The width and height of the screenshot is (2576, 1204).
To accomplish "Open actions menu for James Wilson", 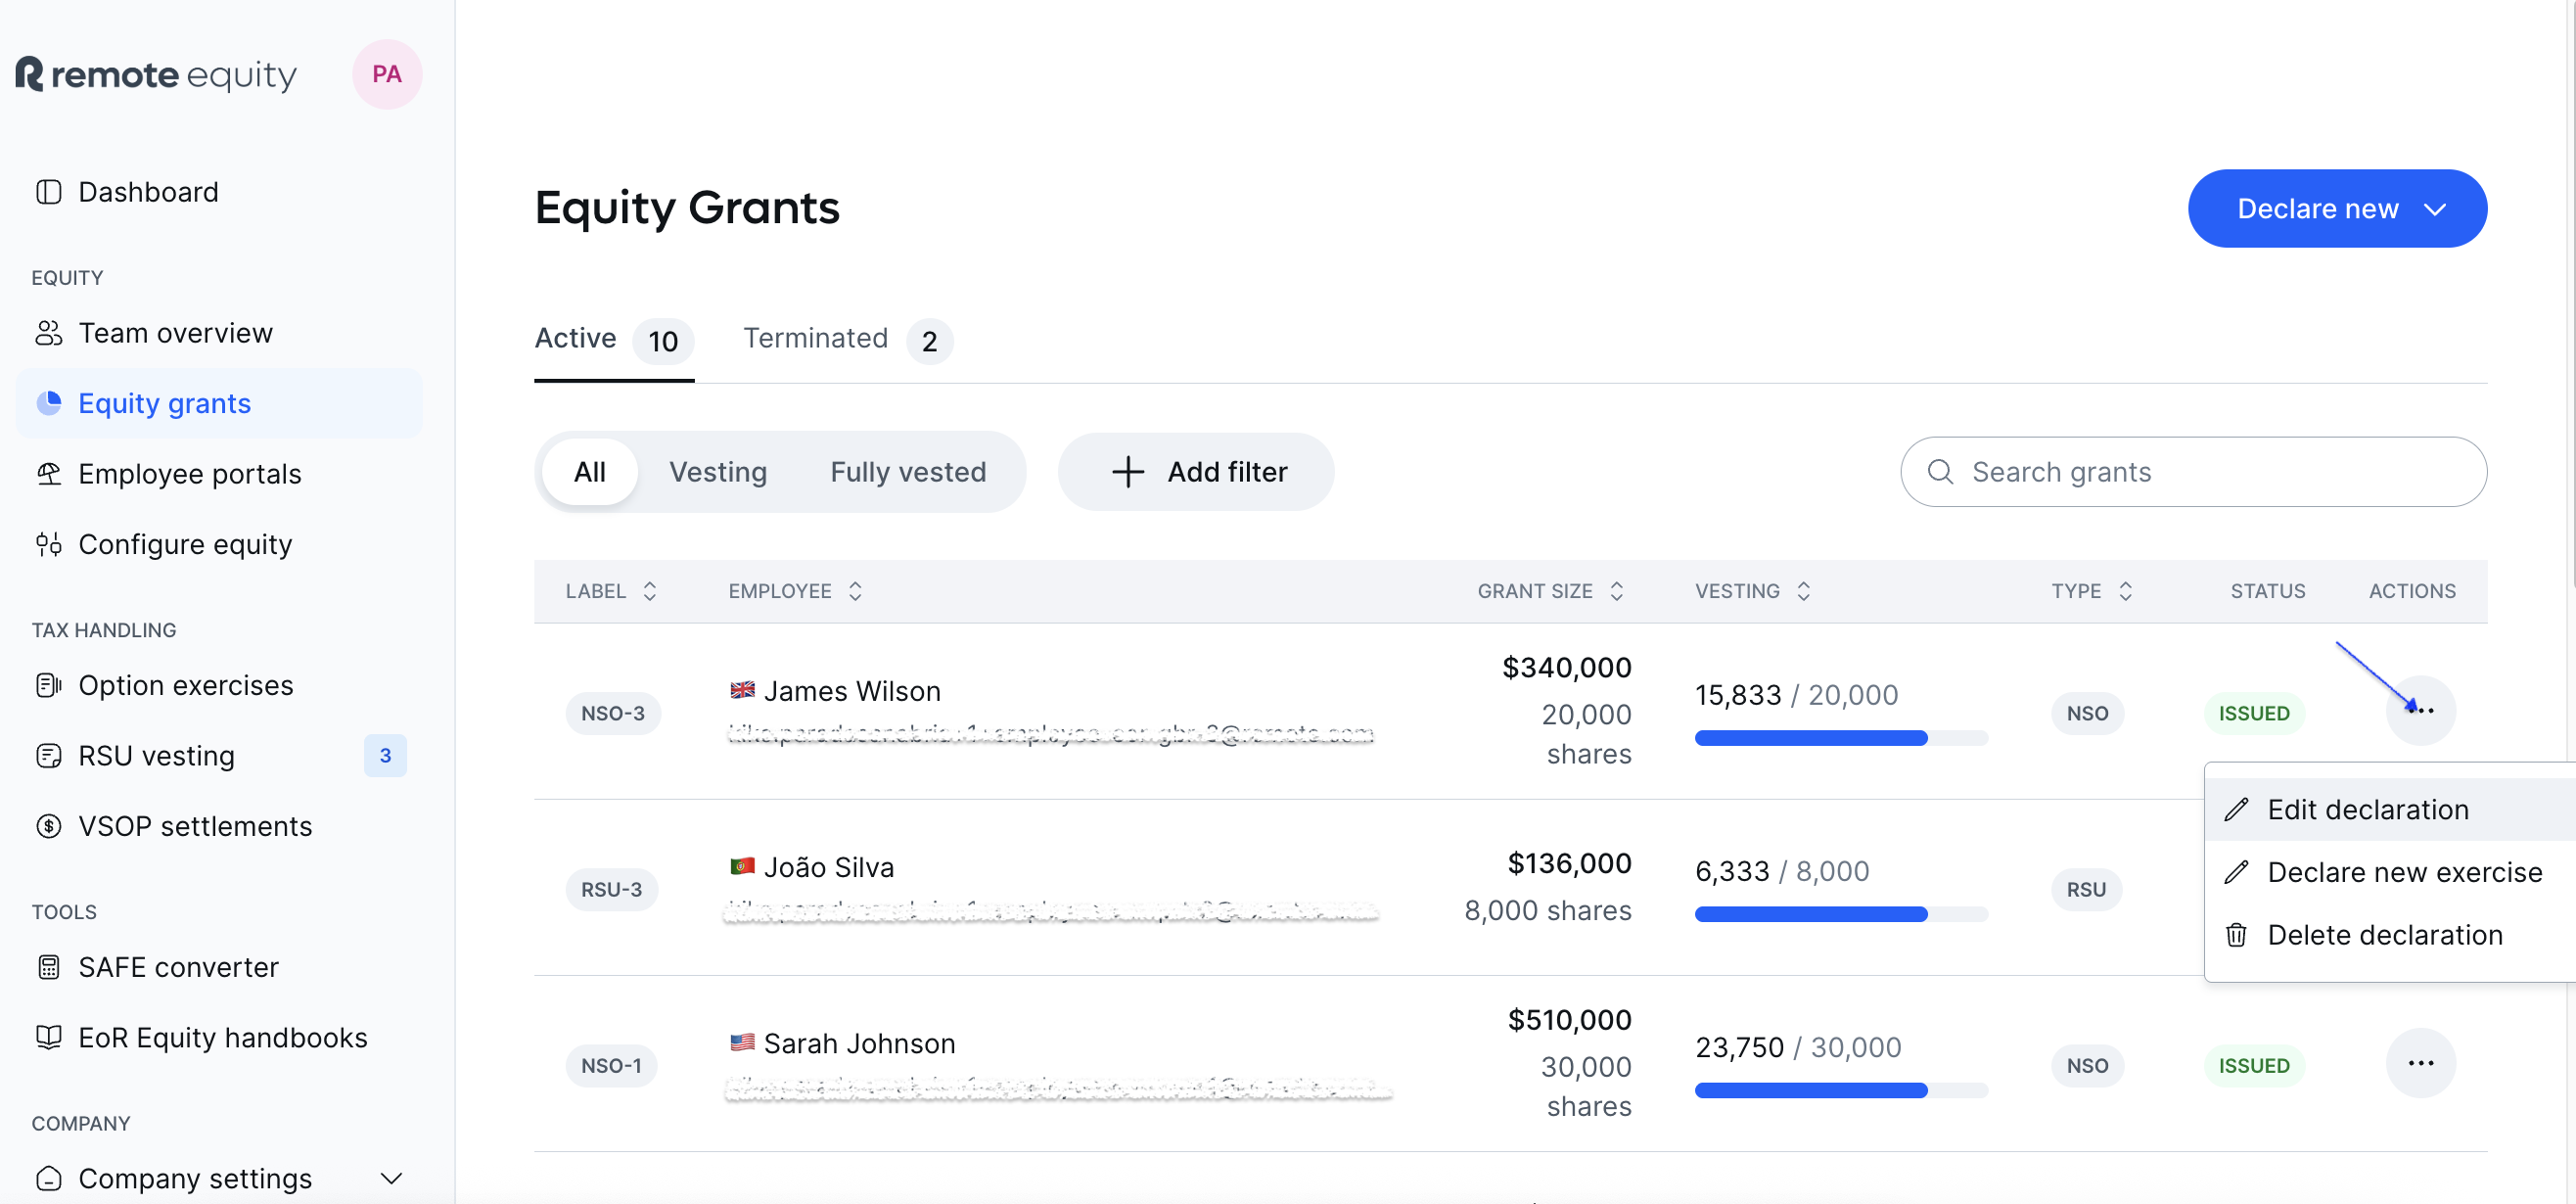I will pyautogui.click(x=2420, y=711).
